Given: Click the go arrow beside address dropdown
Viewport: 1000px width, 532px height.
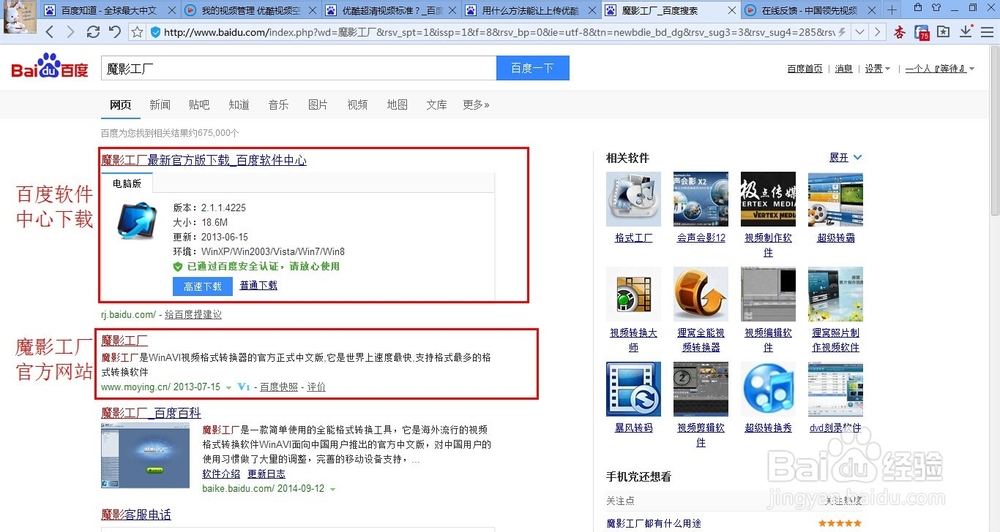Looking at the screenshot, I should click(x=878, y=32).
